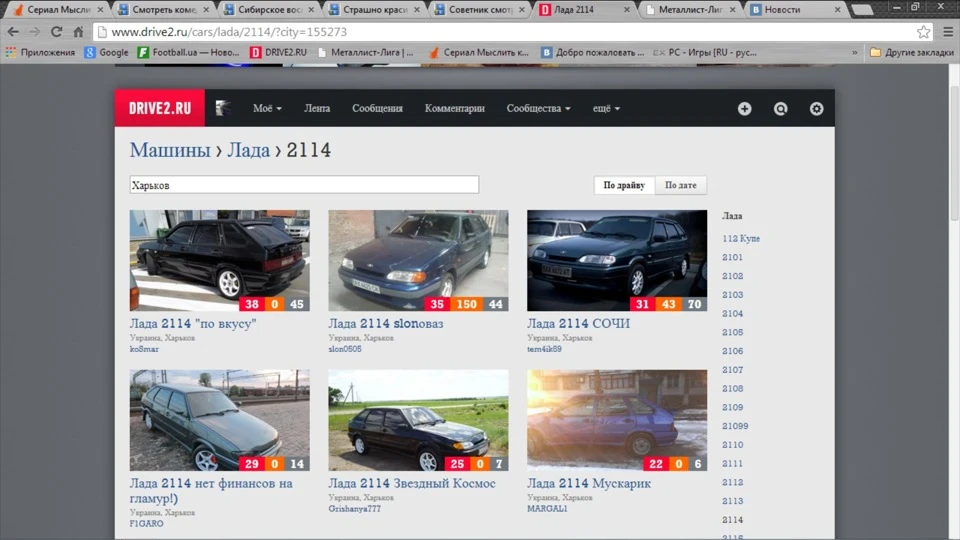960x540 pixels.
Task: Open the PC - Игры bookmark
Action: click(x=705, y=53)
